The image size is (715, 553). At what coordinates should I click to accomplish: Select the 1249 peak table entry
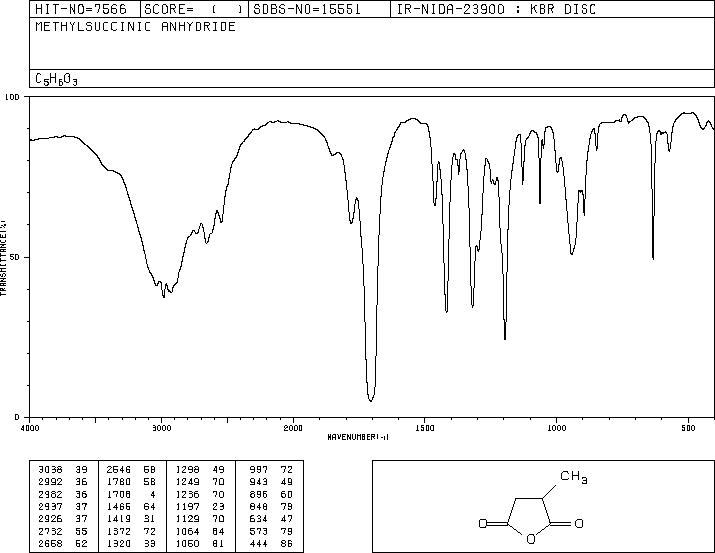point(187,482)
